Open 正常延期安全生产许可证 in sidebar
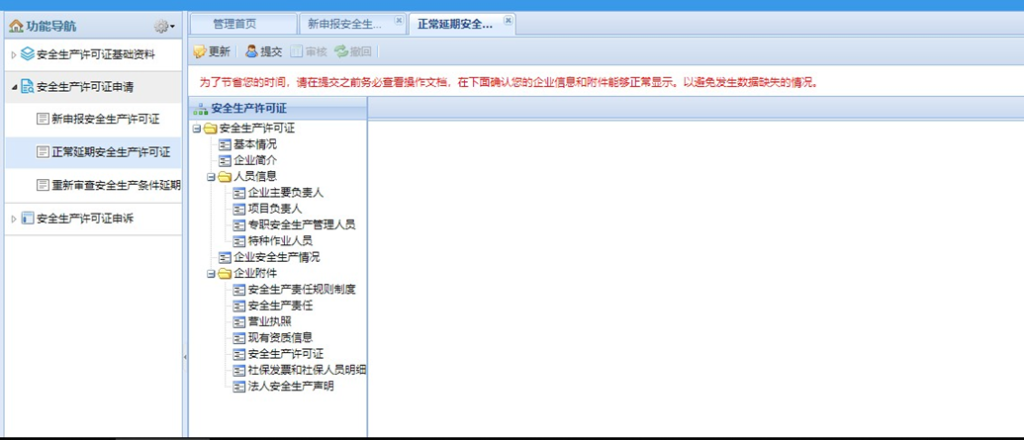 [111, 153]
